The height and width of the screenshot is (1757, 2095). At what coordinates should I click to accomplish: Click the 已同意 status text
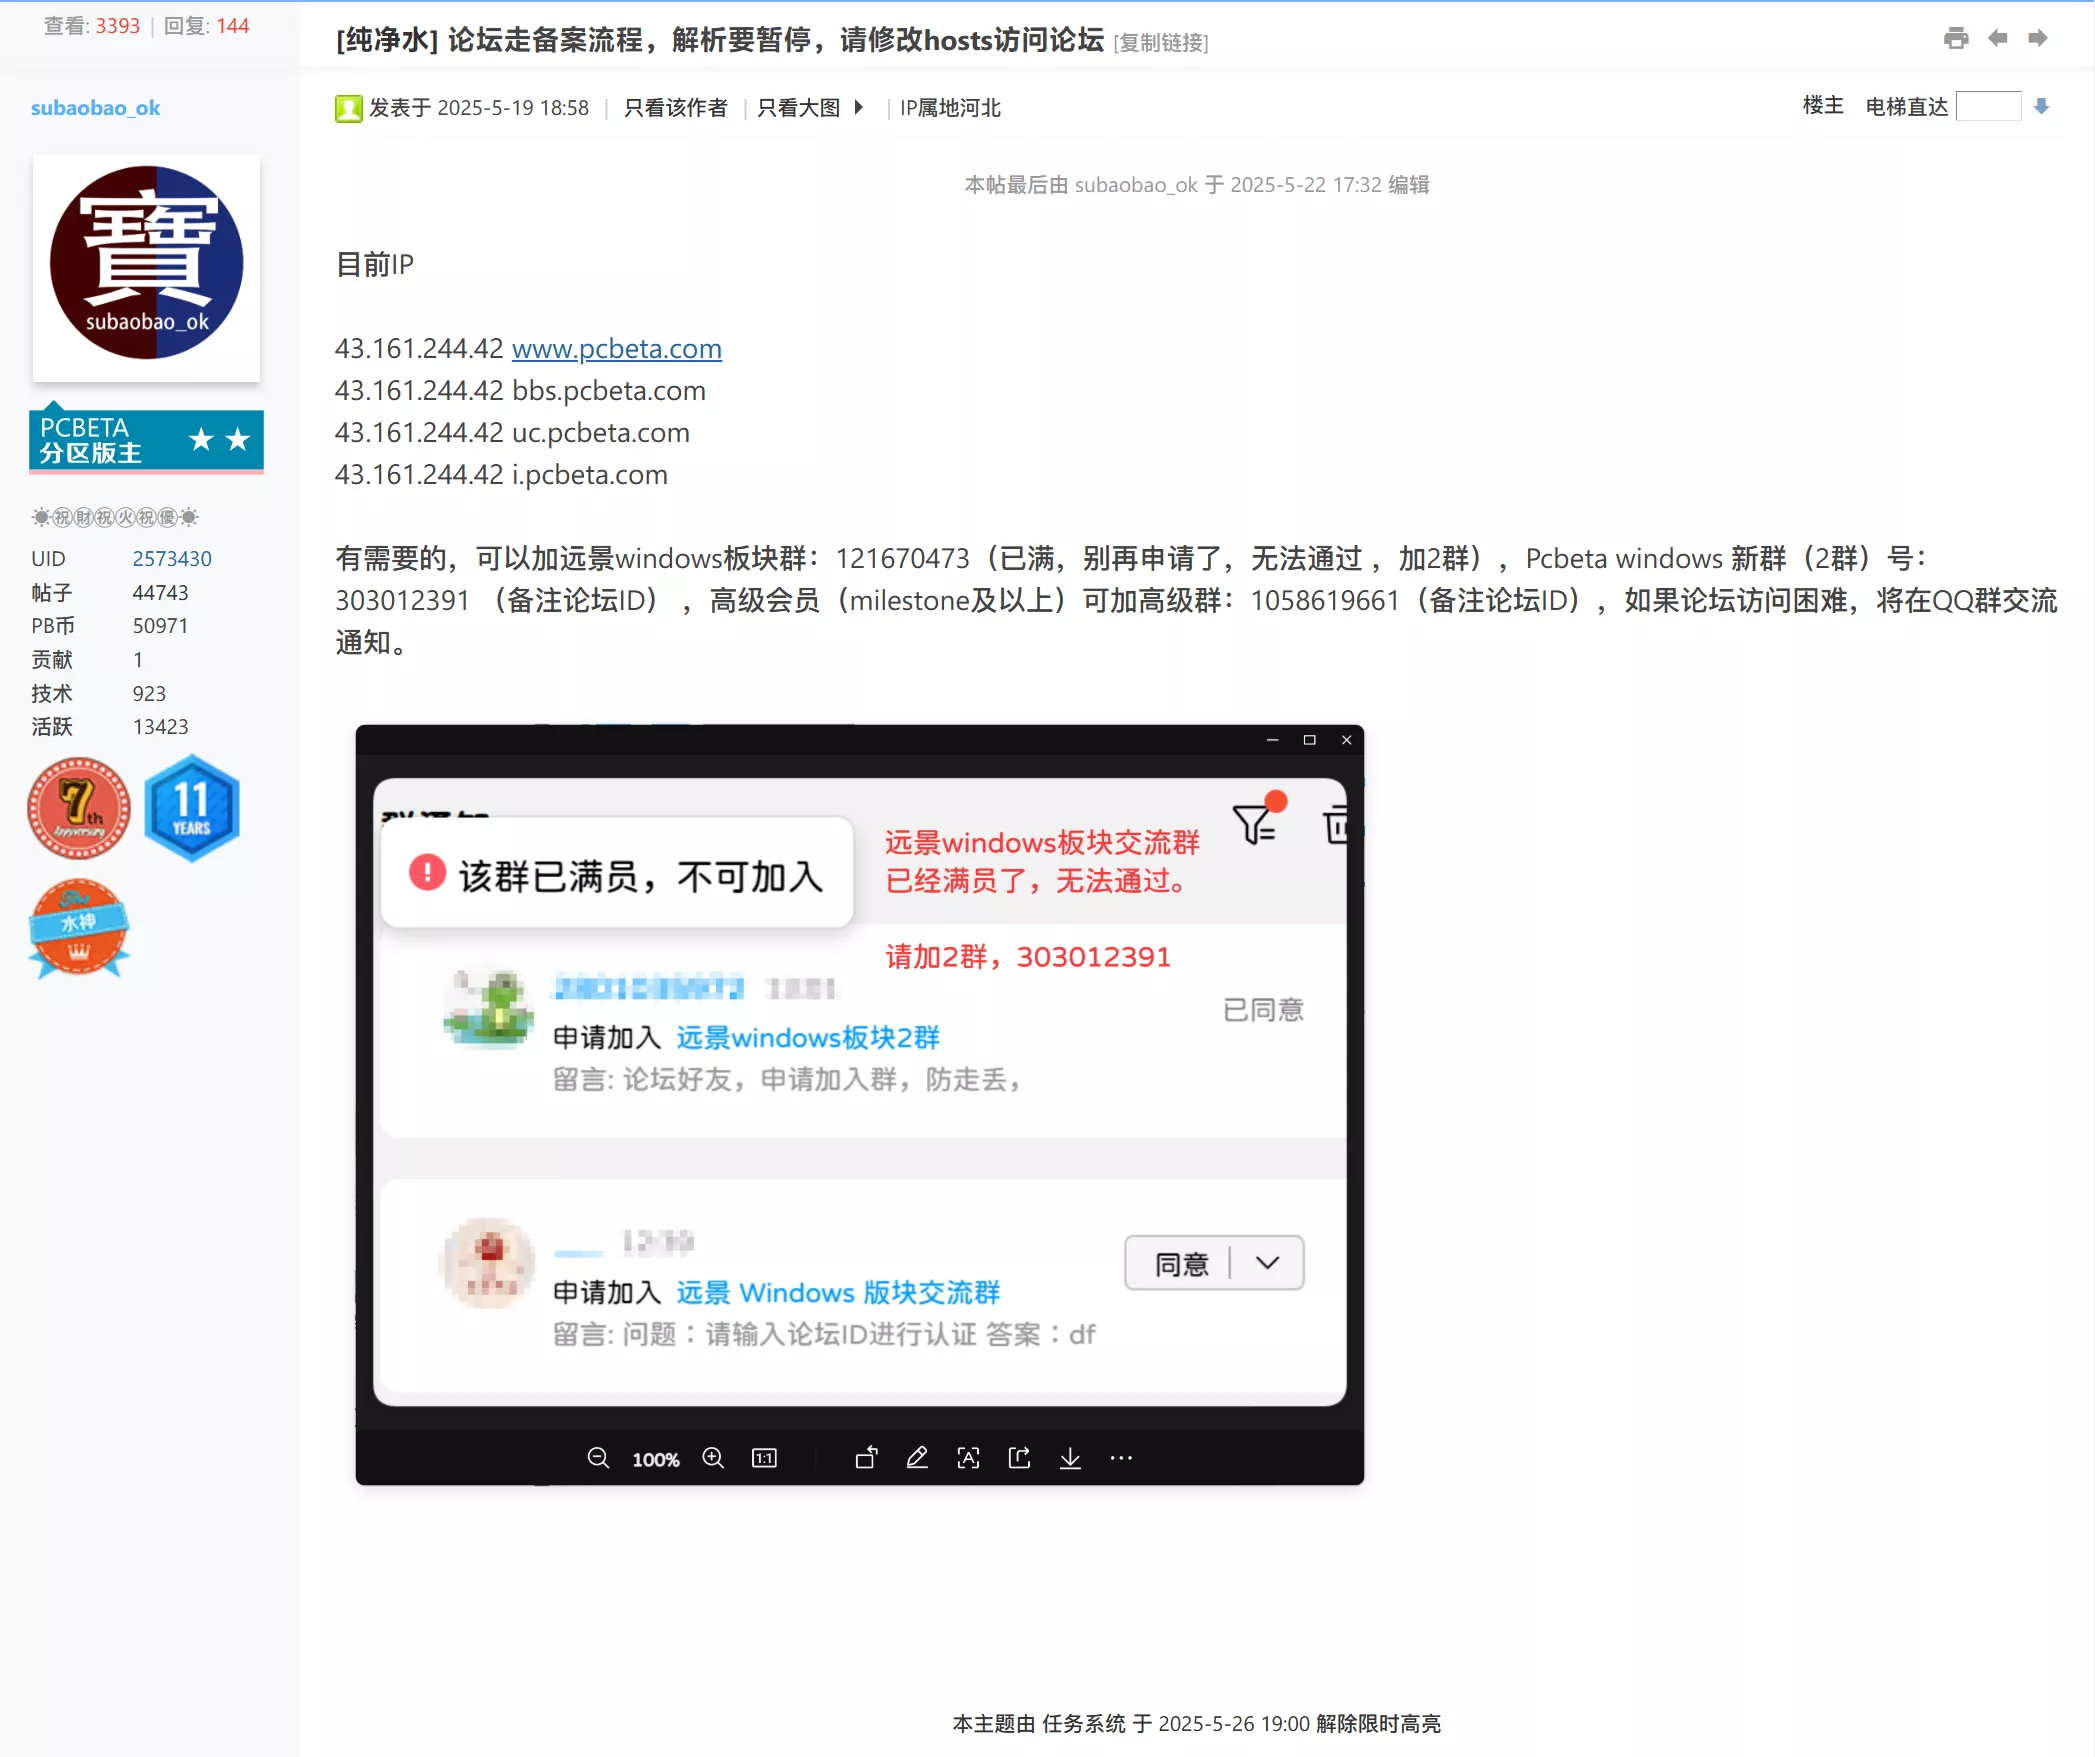[x=1263, y=1009]
